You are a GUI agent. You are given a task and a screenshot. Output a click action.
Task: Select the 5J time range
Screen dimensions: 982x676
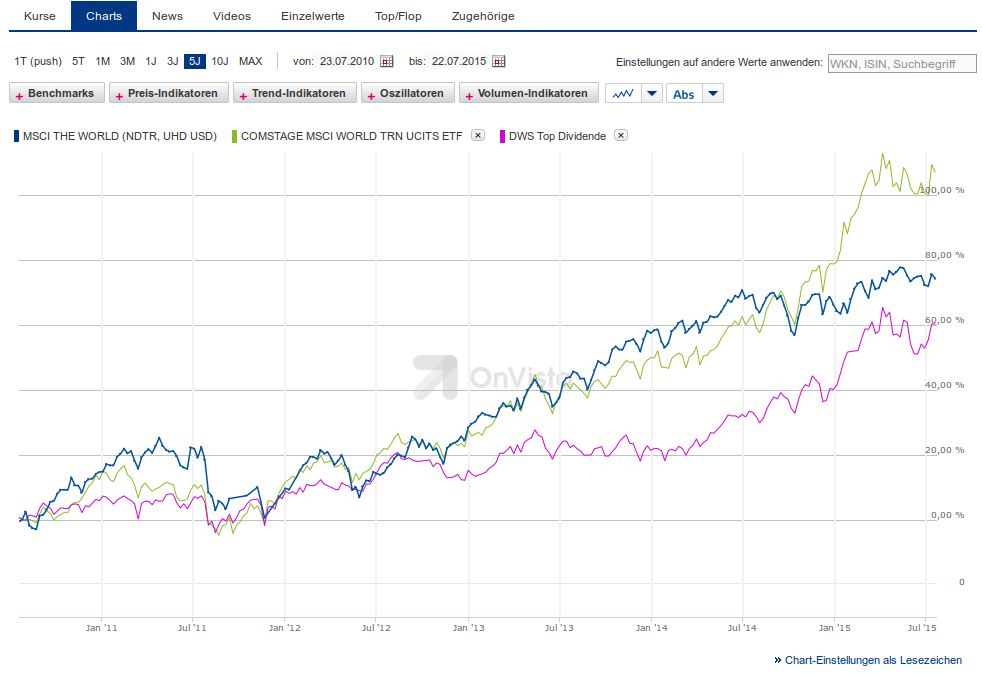click(194, 62)
